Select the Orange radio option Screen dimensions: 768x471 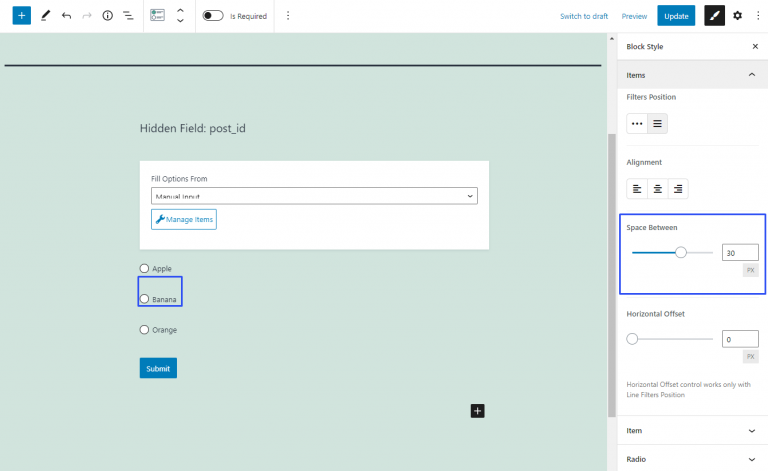(x=145, y=330)
